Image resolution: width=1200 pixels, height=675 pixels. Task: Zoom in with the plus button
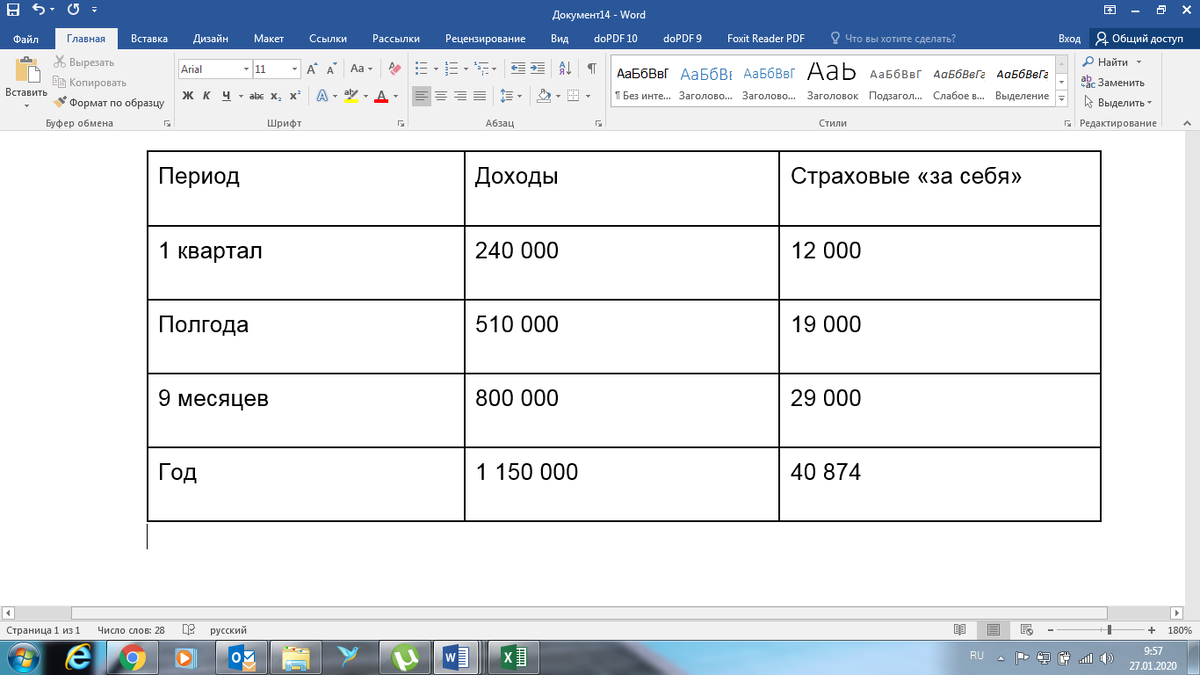[x=1153, y=630]
